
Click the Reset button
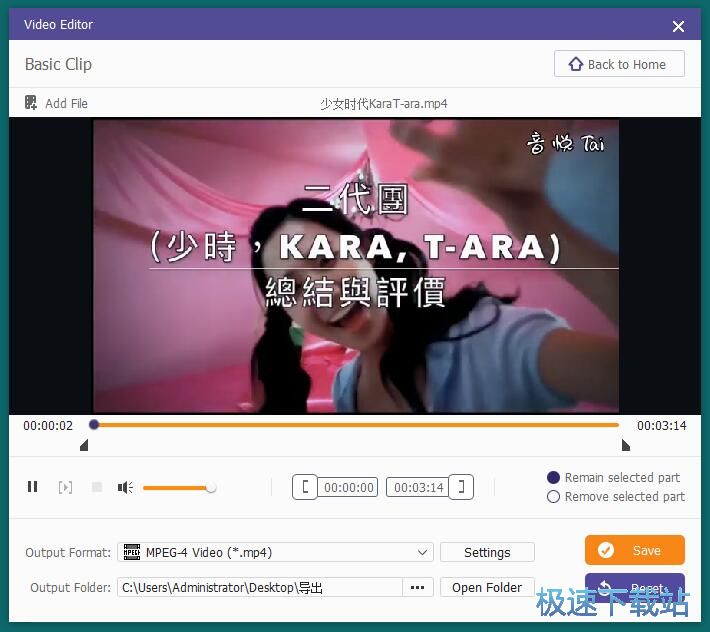point(635,587)
